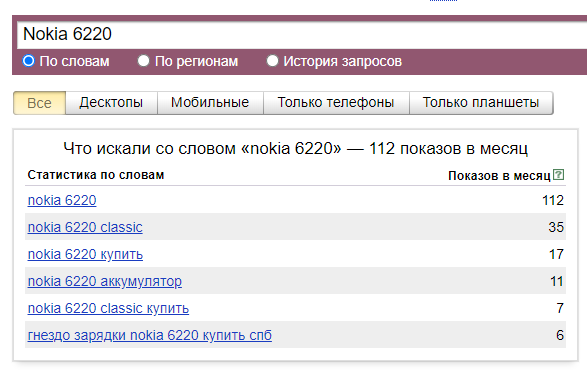Screen dimensions: 587x378
Task: Click the value 11 for аккумулятор row
Action: point(557,281)
